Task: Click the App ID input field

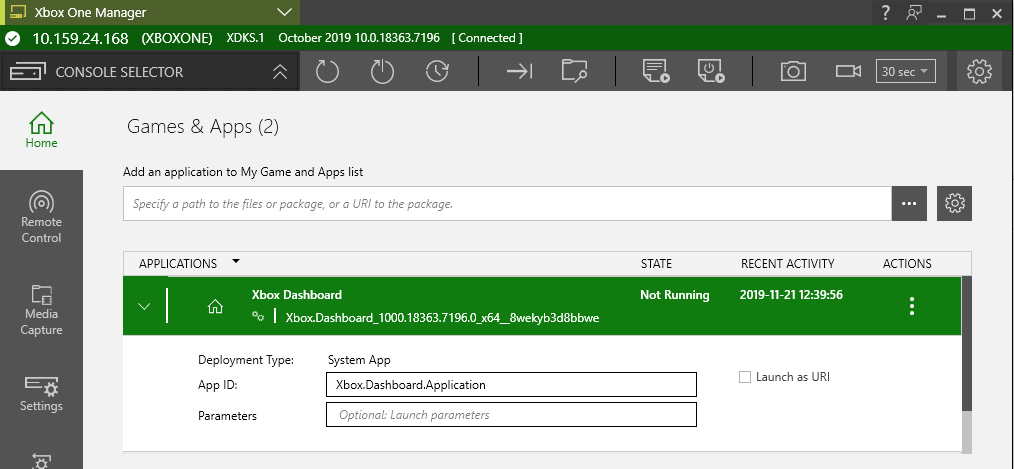Action: (512, 384)
